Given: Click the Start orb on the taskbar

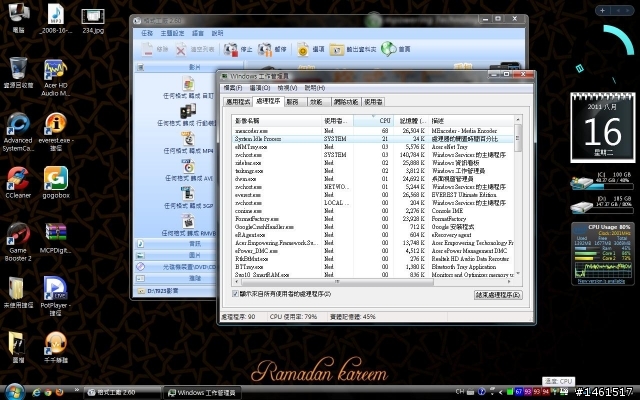Looking at the screenshot, I should coord(15,392).
